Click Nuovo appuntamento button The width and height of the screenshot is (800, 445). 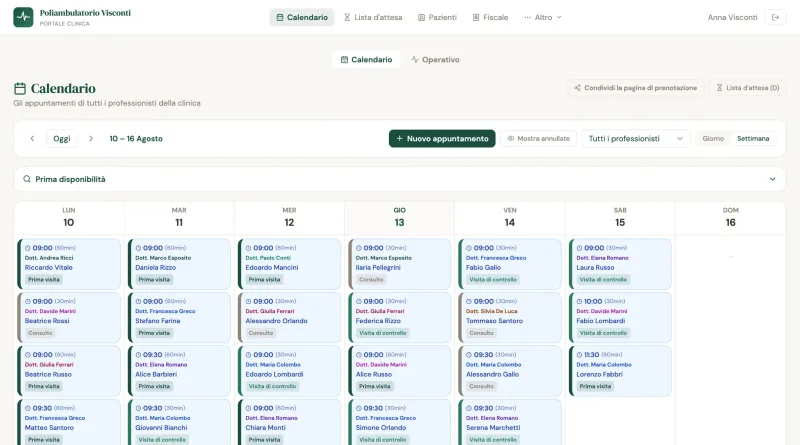[442, 138]
